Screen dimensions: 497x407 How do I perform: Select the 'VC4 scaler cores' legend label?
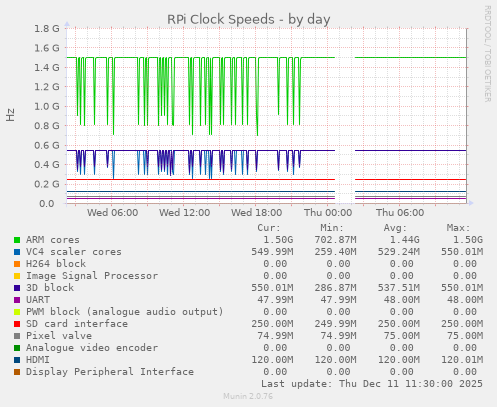74,252
